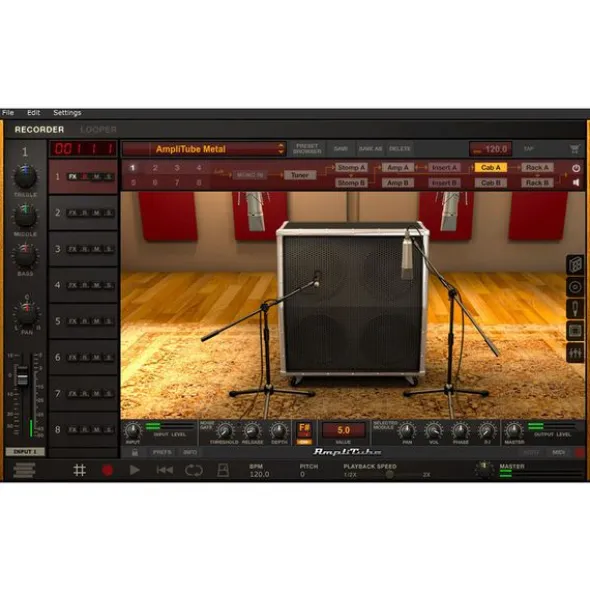590x591 pixels.
Task: Select the Tuner module
Action: 300,175
